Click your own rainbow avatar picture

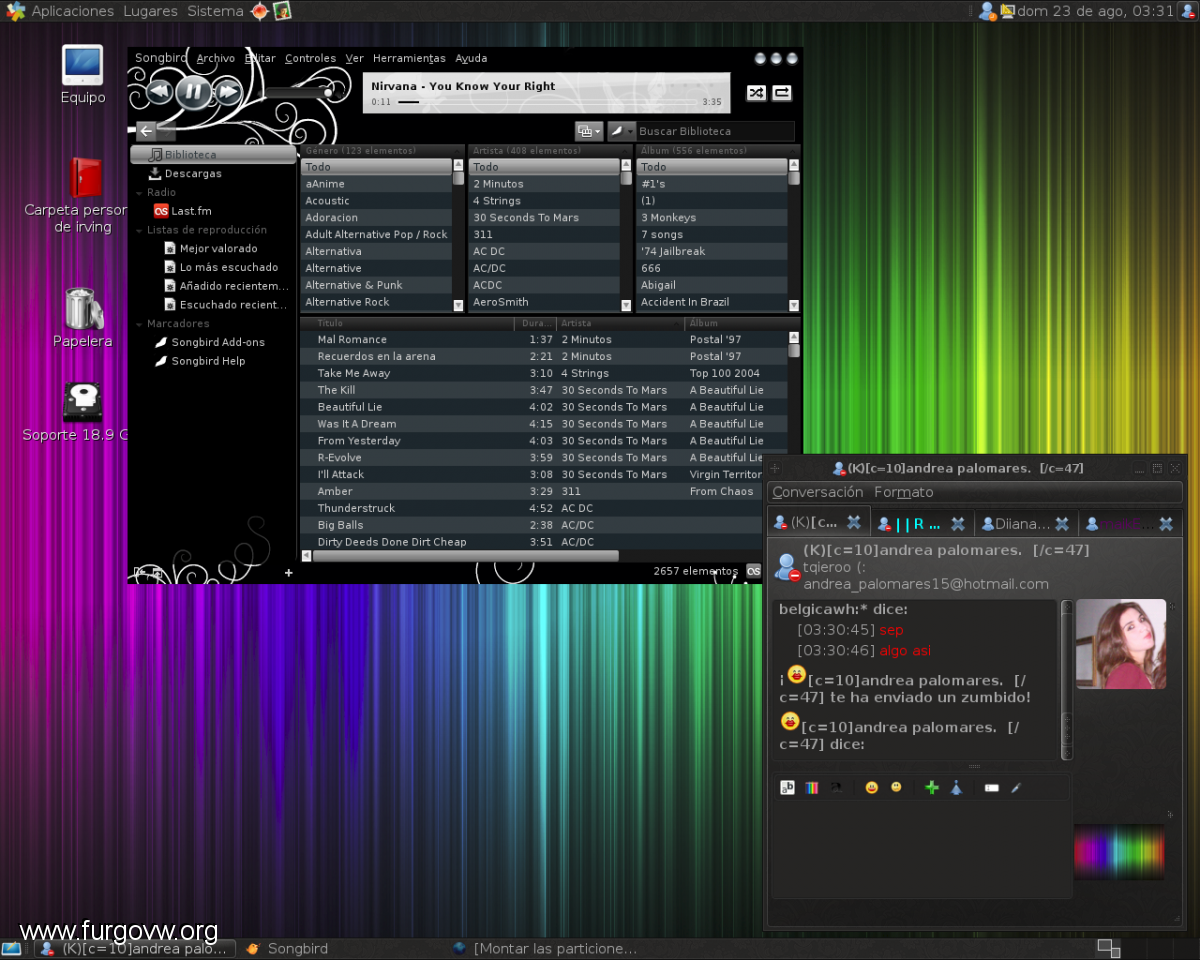1119,853
